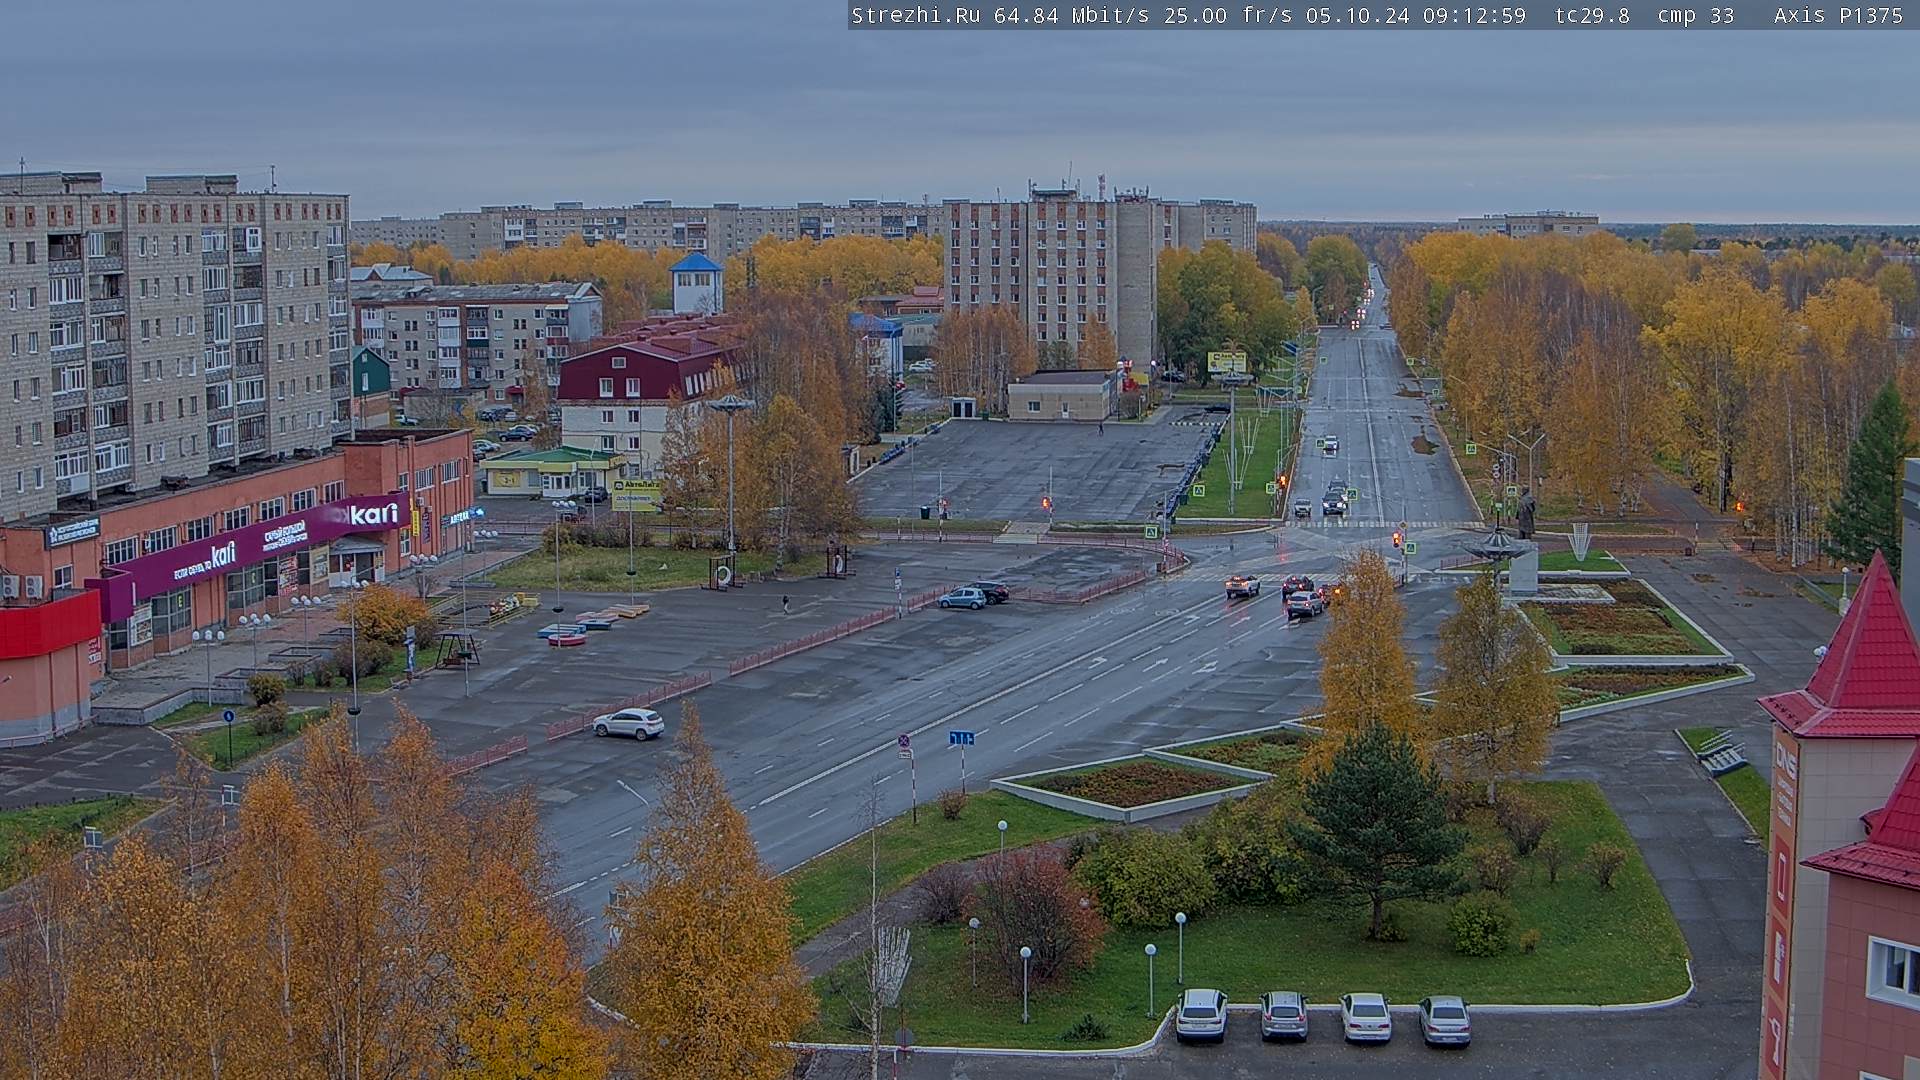This screenshot has height=1080, width=1920.
Task: Click the 25.00 fr/s frame rate value
Action: (x=1229, y=15)
